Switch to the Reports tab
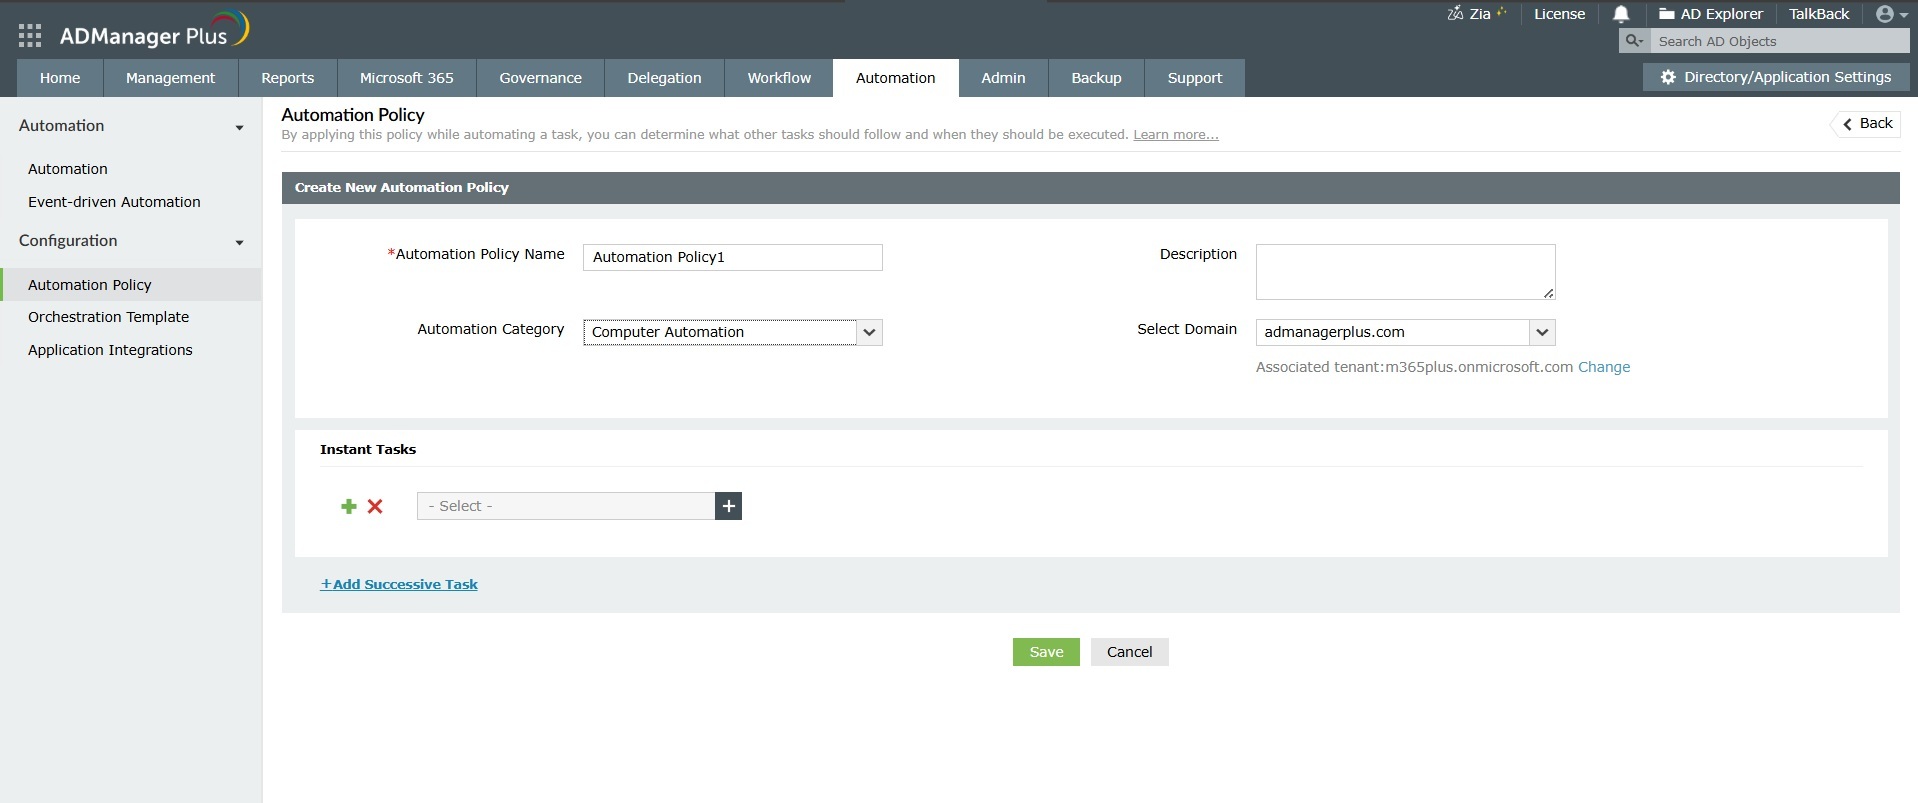Screen dimensions: 1918x803 (287, 78)
